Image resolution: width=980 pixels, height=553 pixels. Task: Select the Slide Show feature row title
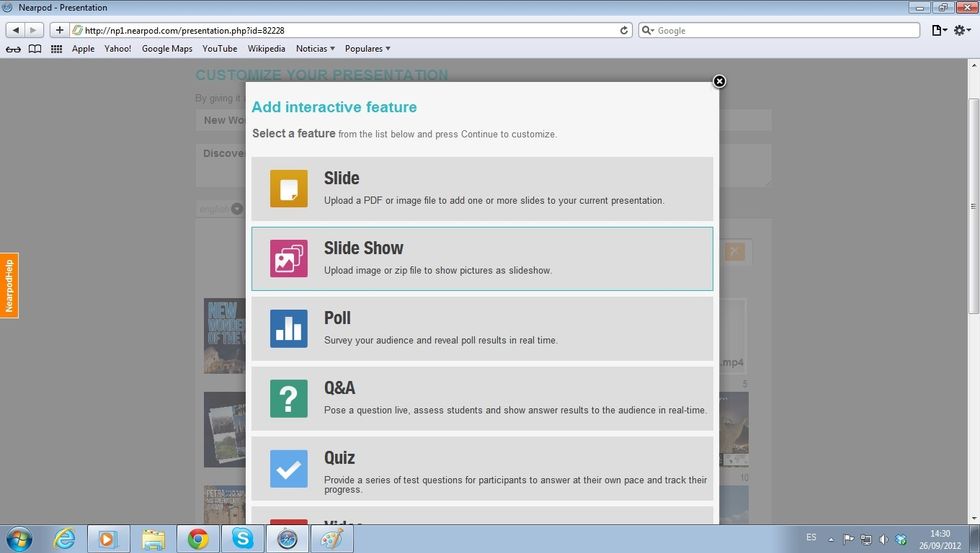click(363, 248)
